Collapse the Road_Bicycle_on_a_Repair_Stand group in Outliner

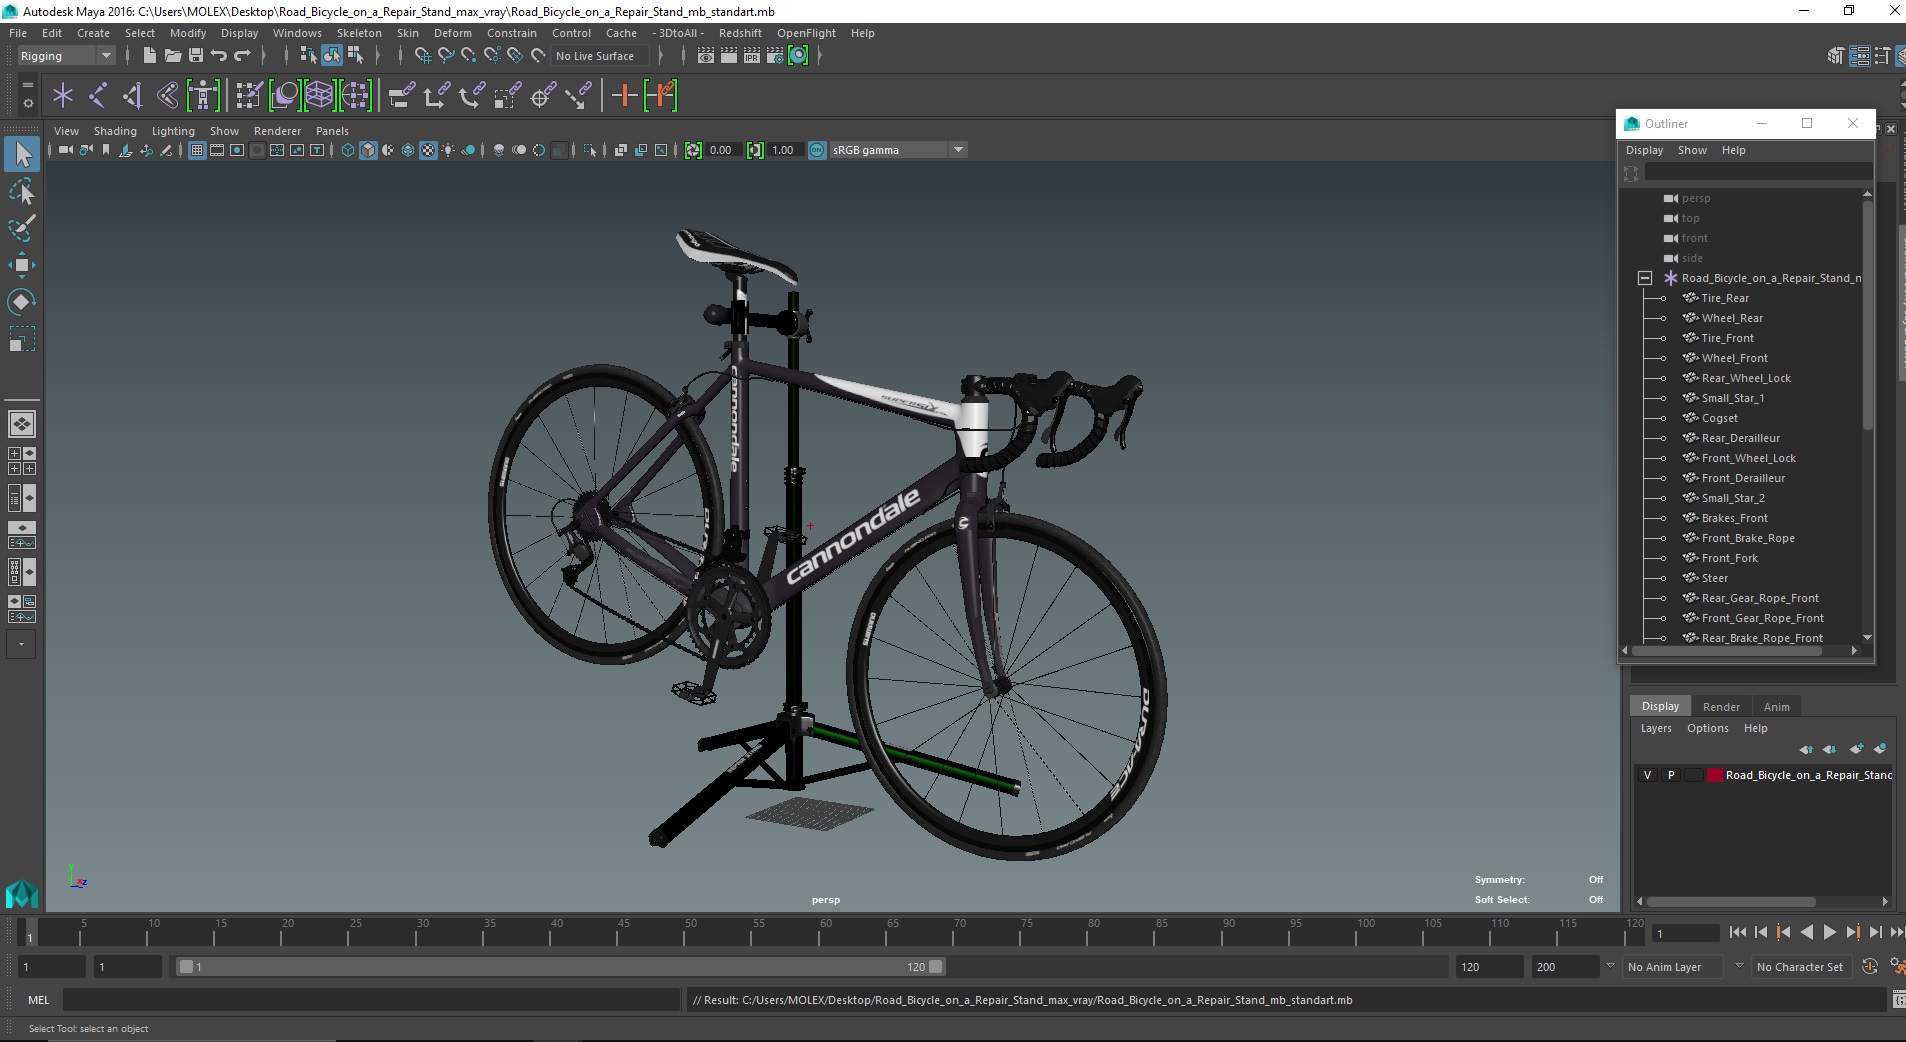click(1645, 278)
